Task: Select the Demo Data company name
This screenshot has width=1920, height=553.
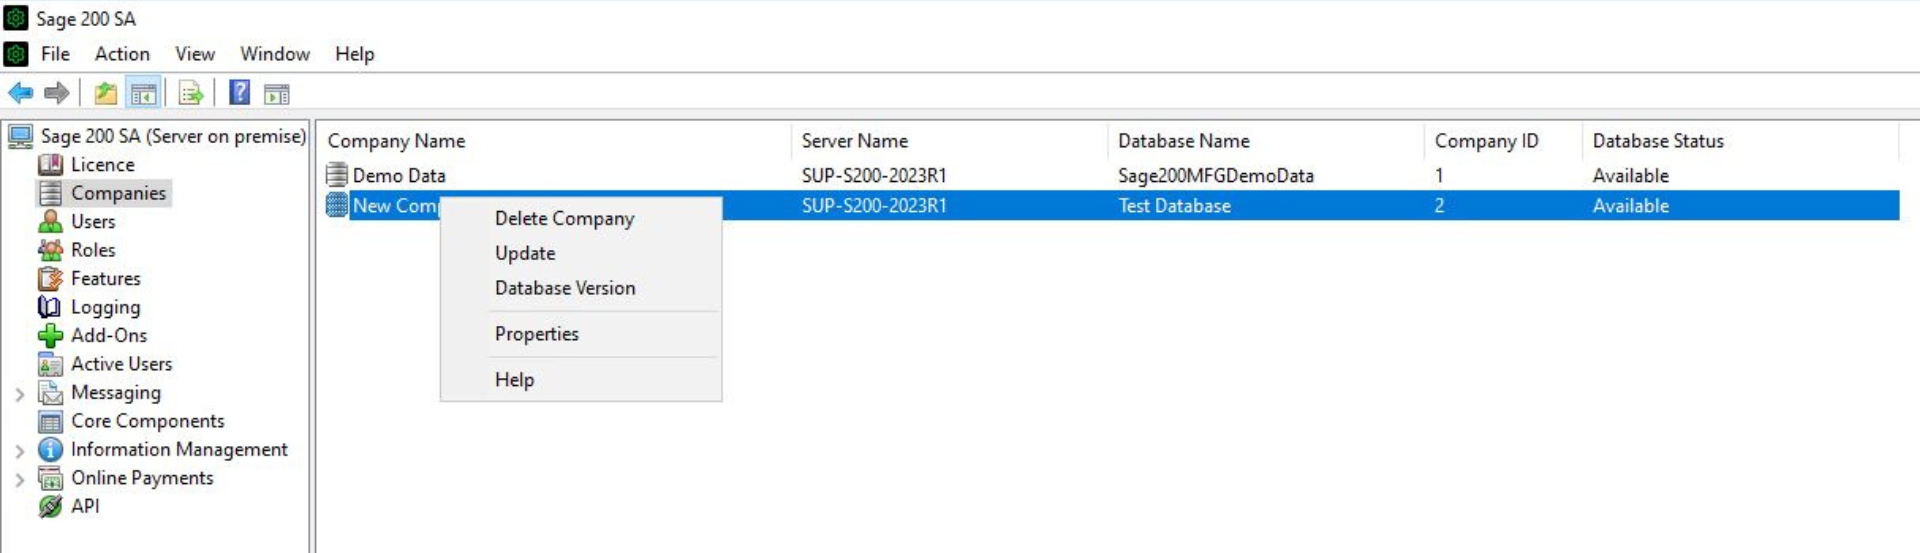Action: 399,175
